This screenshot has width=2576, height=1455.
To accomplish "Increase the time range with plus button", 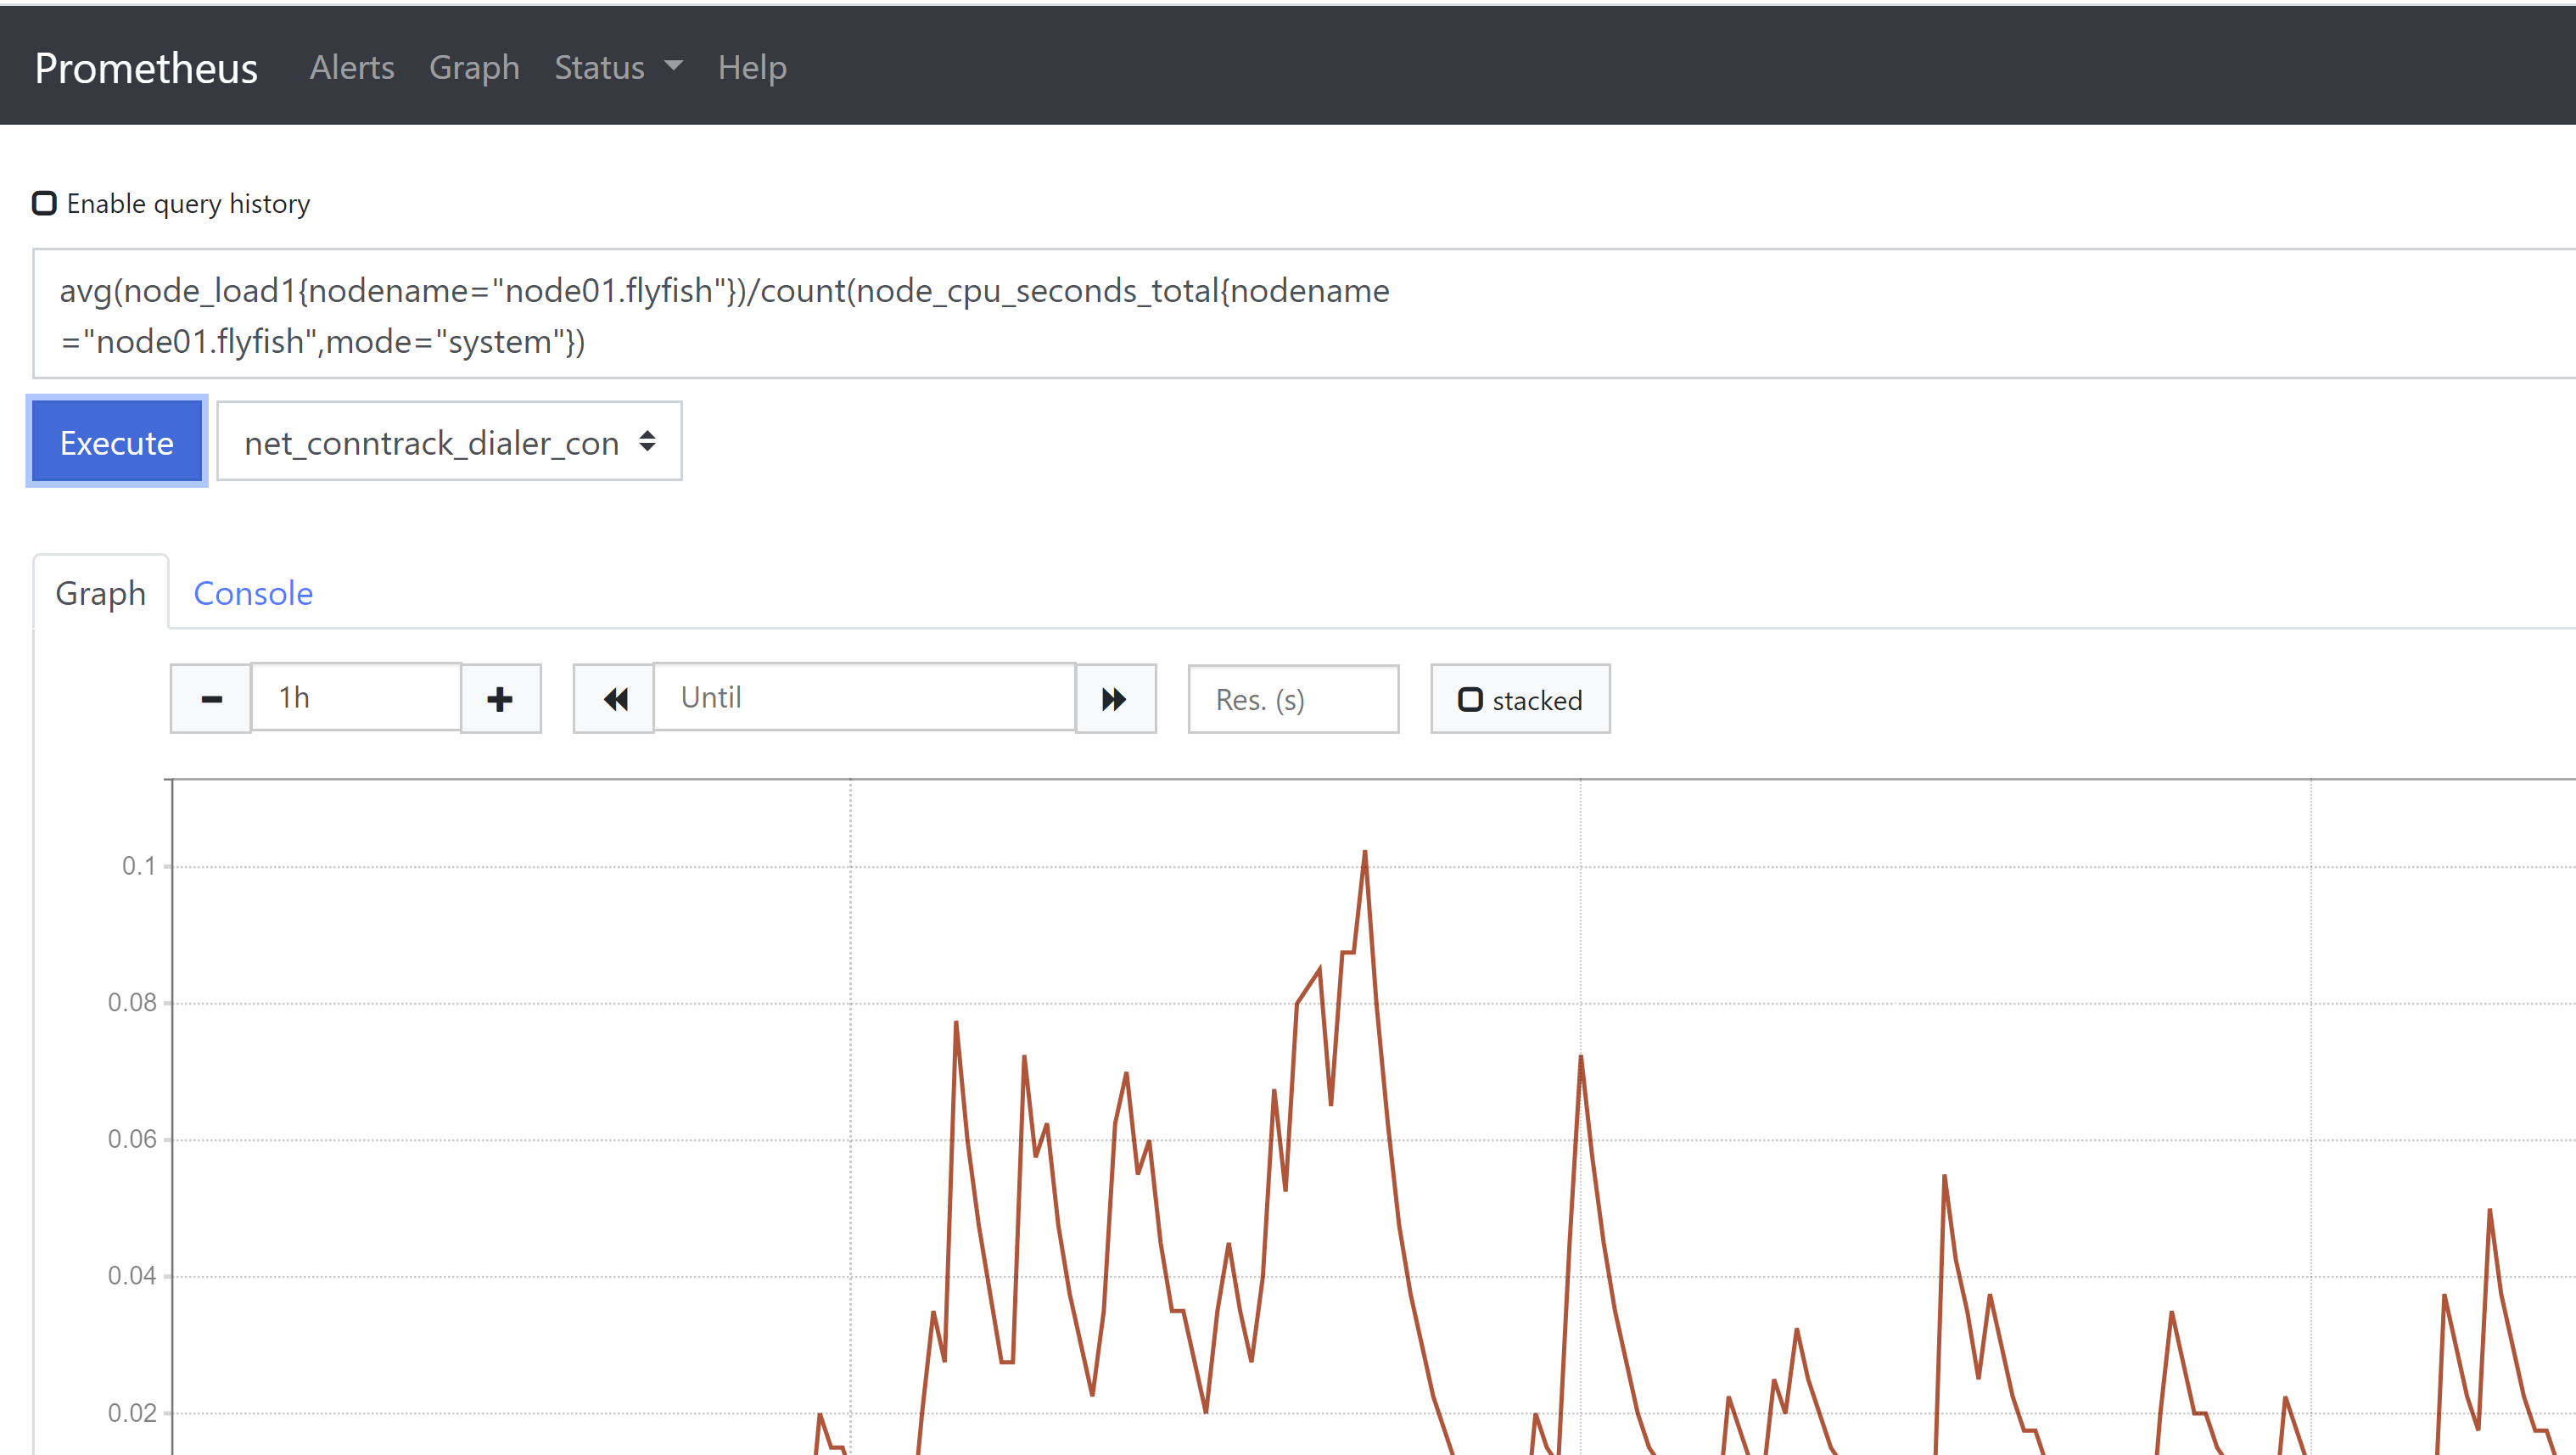I will pyautogui.click(x=500, y=699).
